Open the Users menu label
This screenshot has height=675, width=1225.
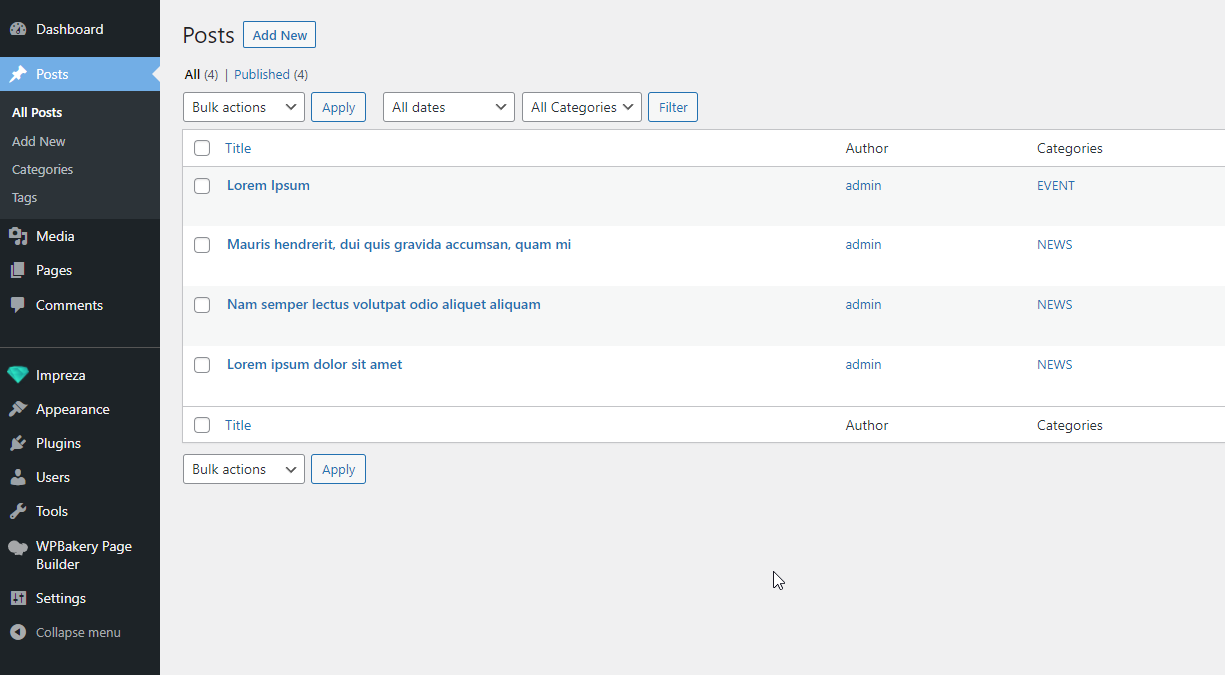point(53,477)
